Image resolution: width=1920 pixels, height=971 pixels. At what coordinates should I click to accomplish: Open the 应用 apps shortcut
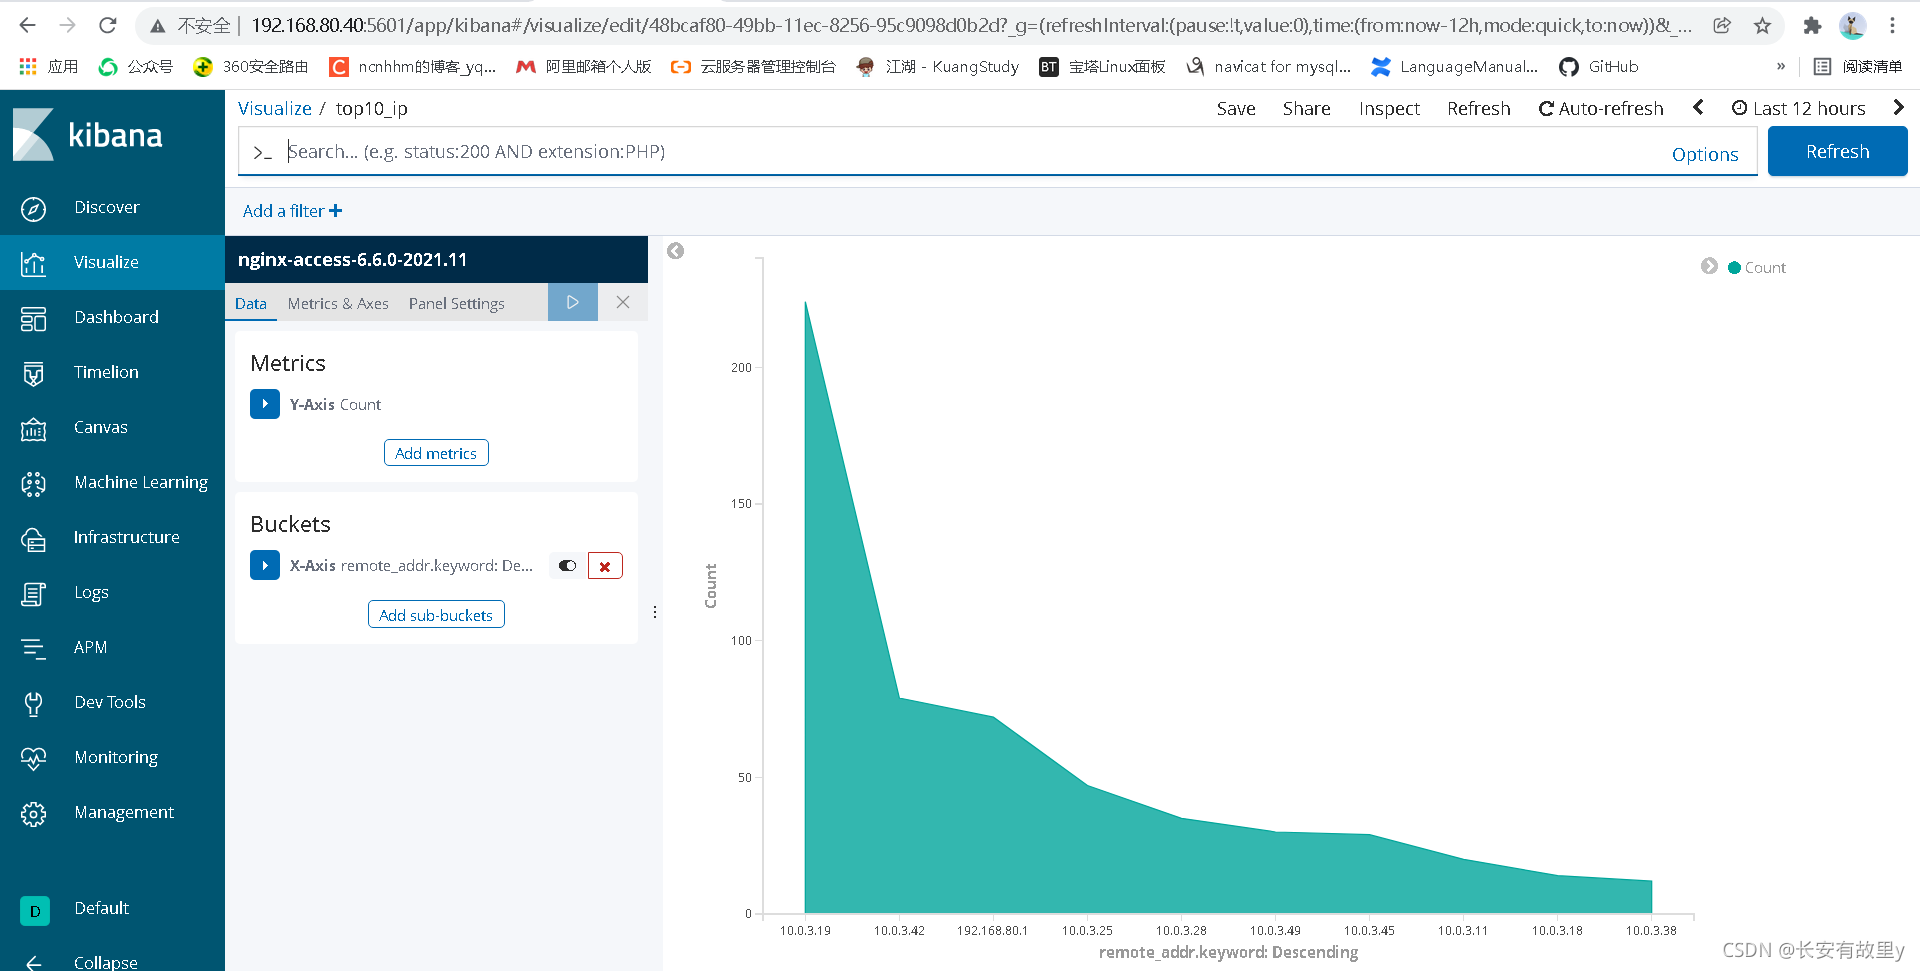pos(49,66)
